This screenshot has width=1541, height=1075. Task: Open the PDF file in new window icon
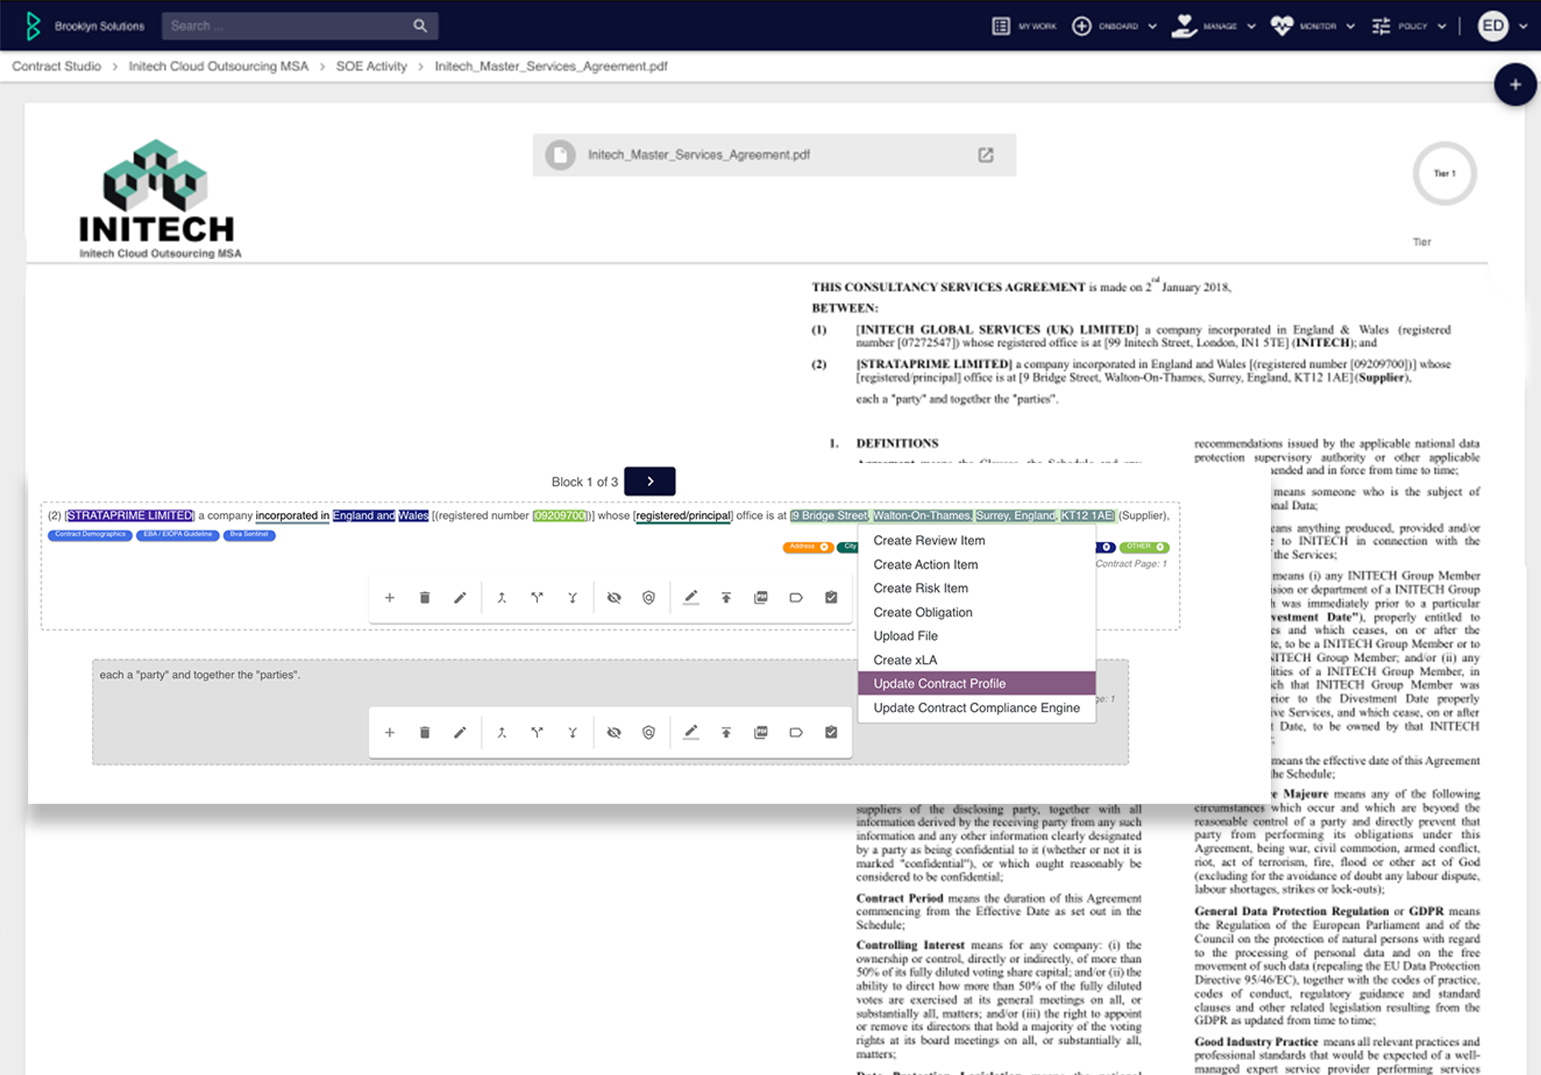pyautogui.click(x=986, y=155)
